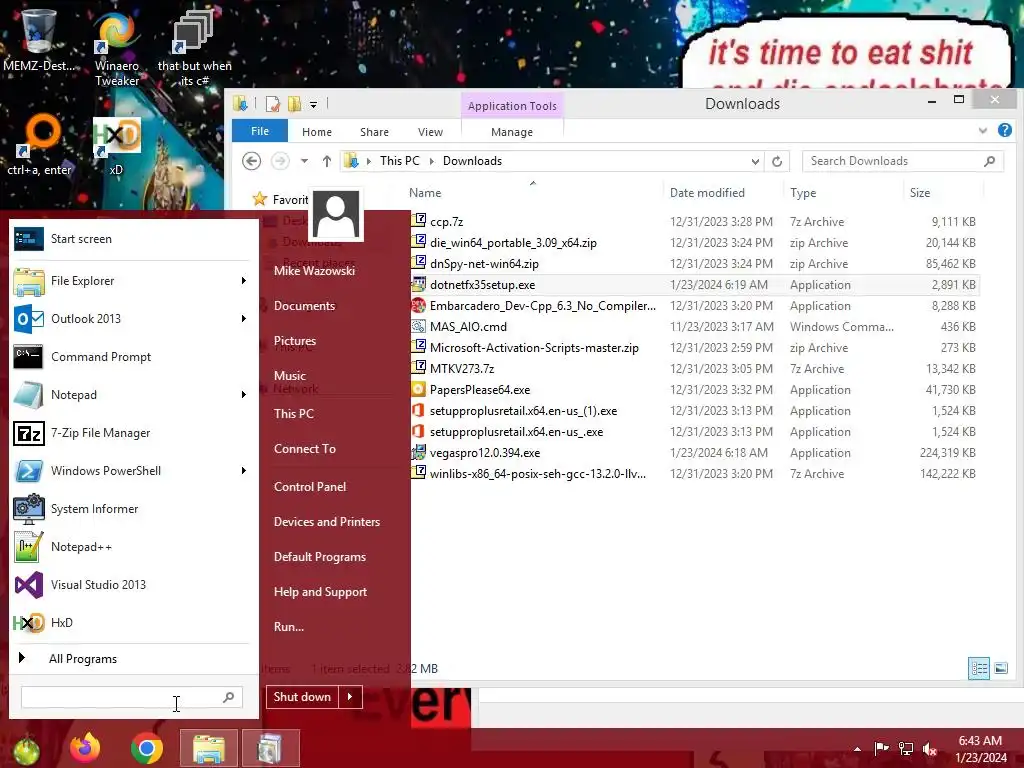1024x768 pixels.
Task: Open the address bar history dropdown
Action: 755,161
